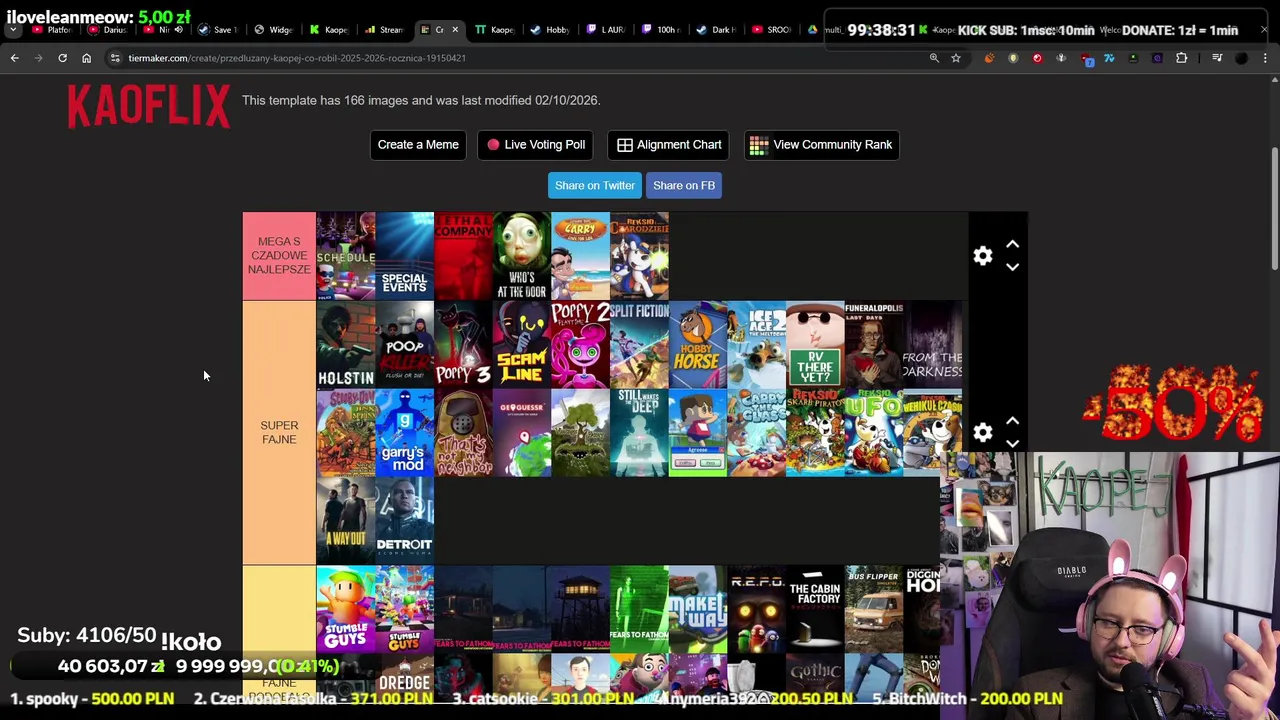The width and height of the screenshot is (1280, 720).
Task: Start a Live Voting Poll
Action: (x=536, y=145)
